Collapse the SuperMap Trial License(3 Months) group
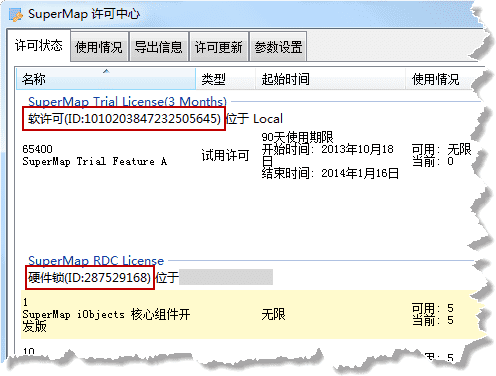496x376 pixels. [x=127, y=101]
